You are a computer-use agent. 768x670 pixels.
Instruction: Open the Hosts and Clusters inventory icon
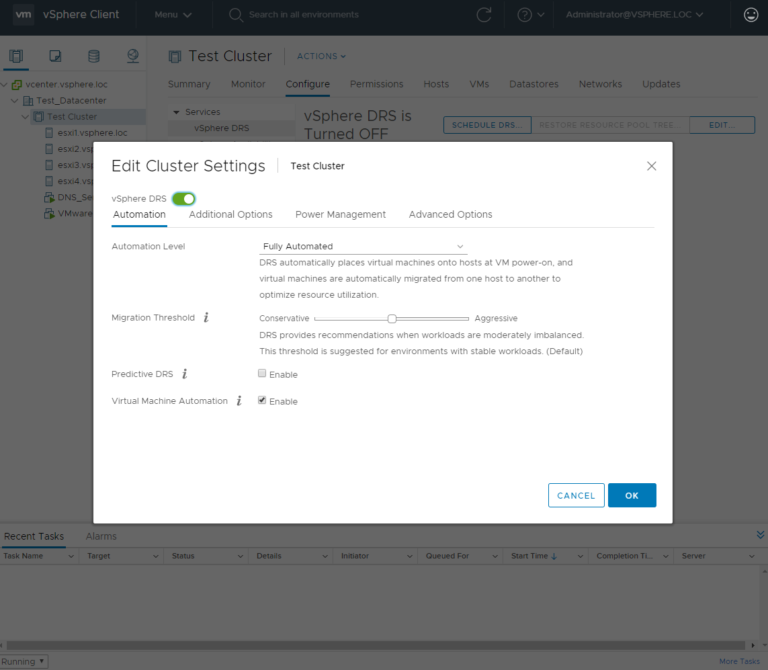click(16, 56)
